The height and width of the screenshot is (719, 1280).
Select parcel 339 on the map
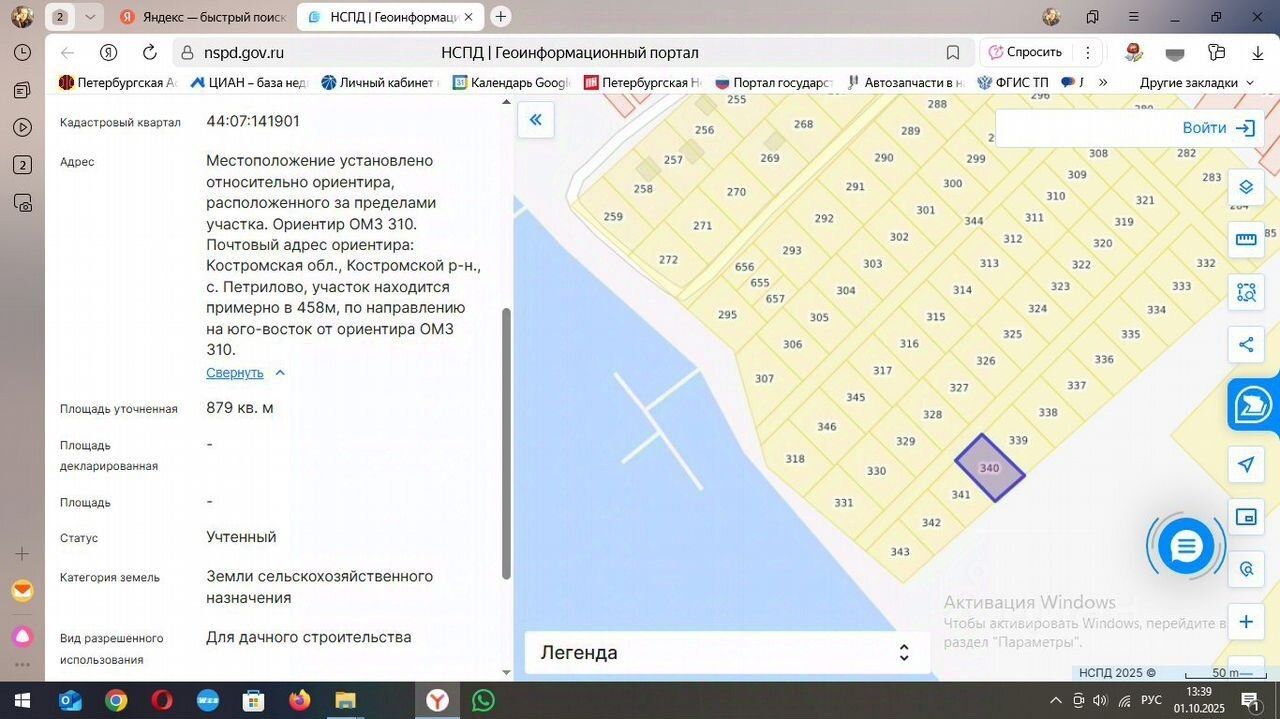click(1018, 440)
